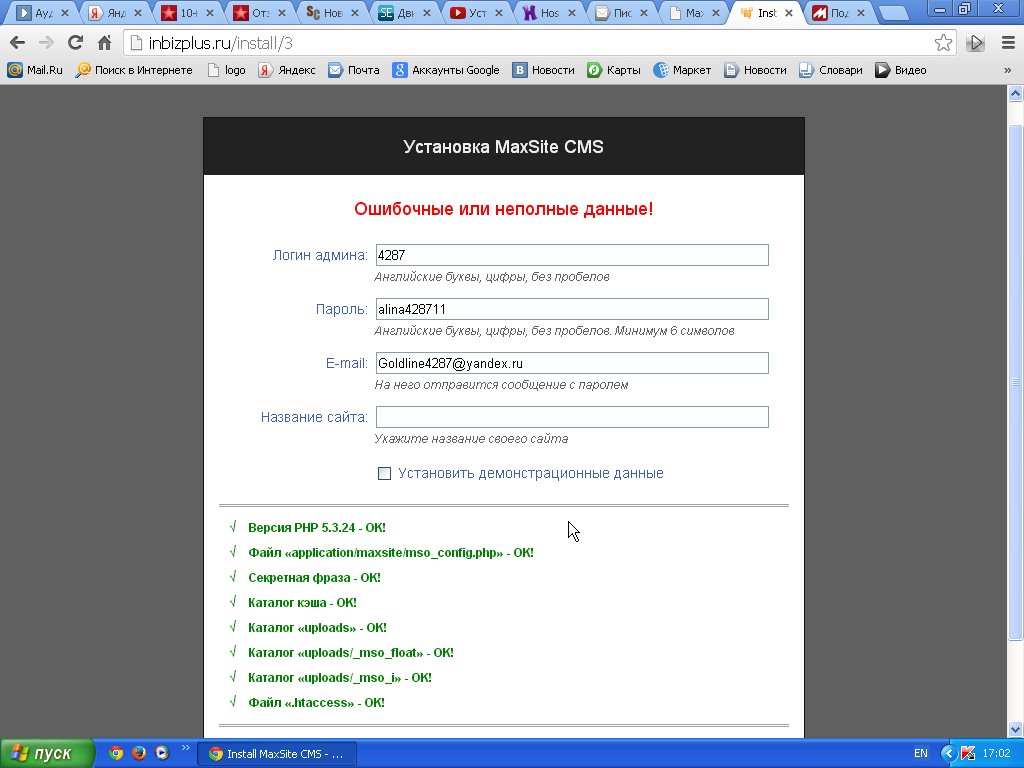Click the text Версия PHP 5.3.24 - OK!
Screen dimensions: 1024x768
[317, 528]
